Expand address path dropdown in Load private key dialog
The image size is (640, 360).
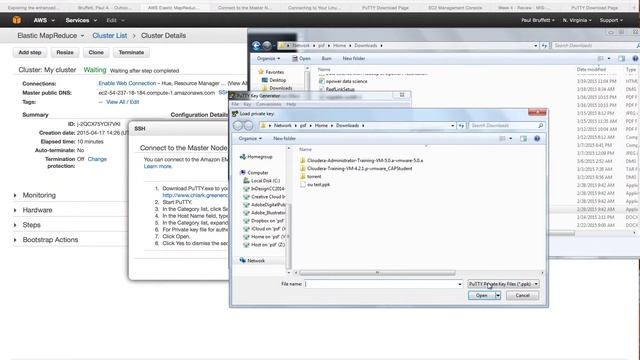pyautogui.click(x=452, y=126)
